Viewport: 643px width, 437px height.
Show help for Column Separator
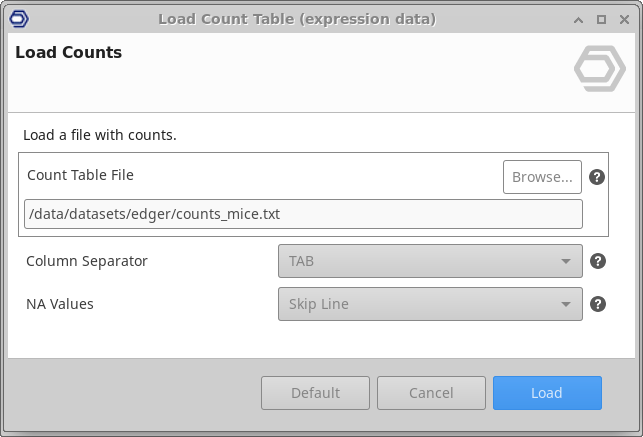point(597,261)
